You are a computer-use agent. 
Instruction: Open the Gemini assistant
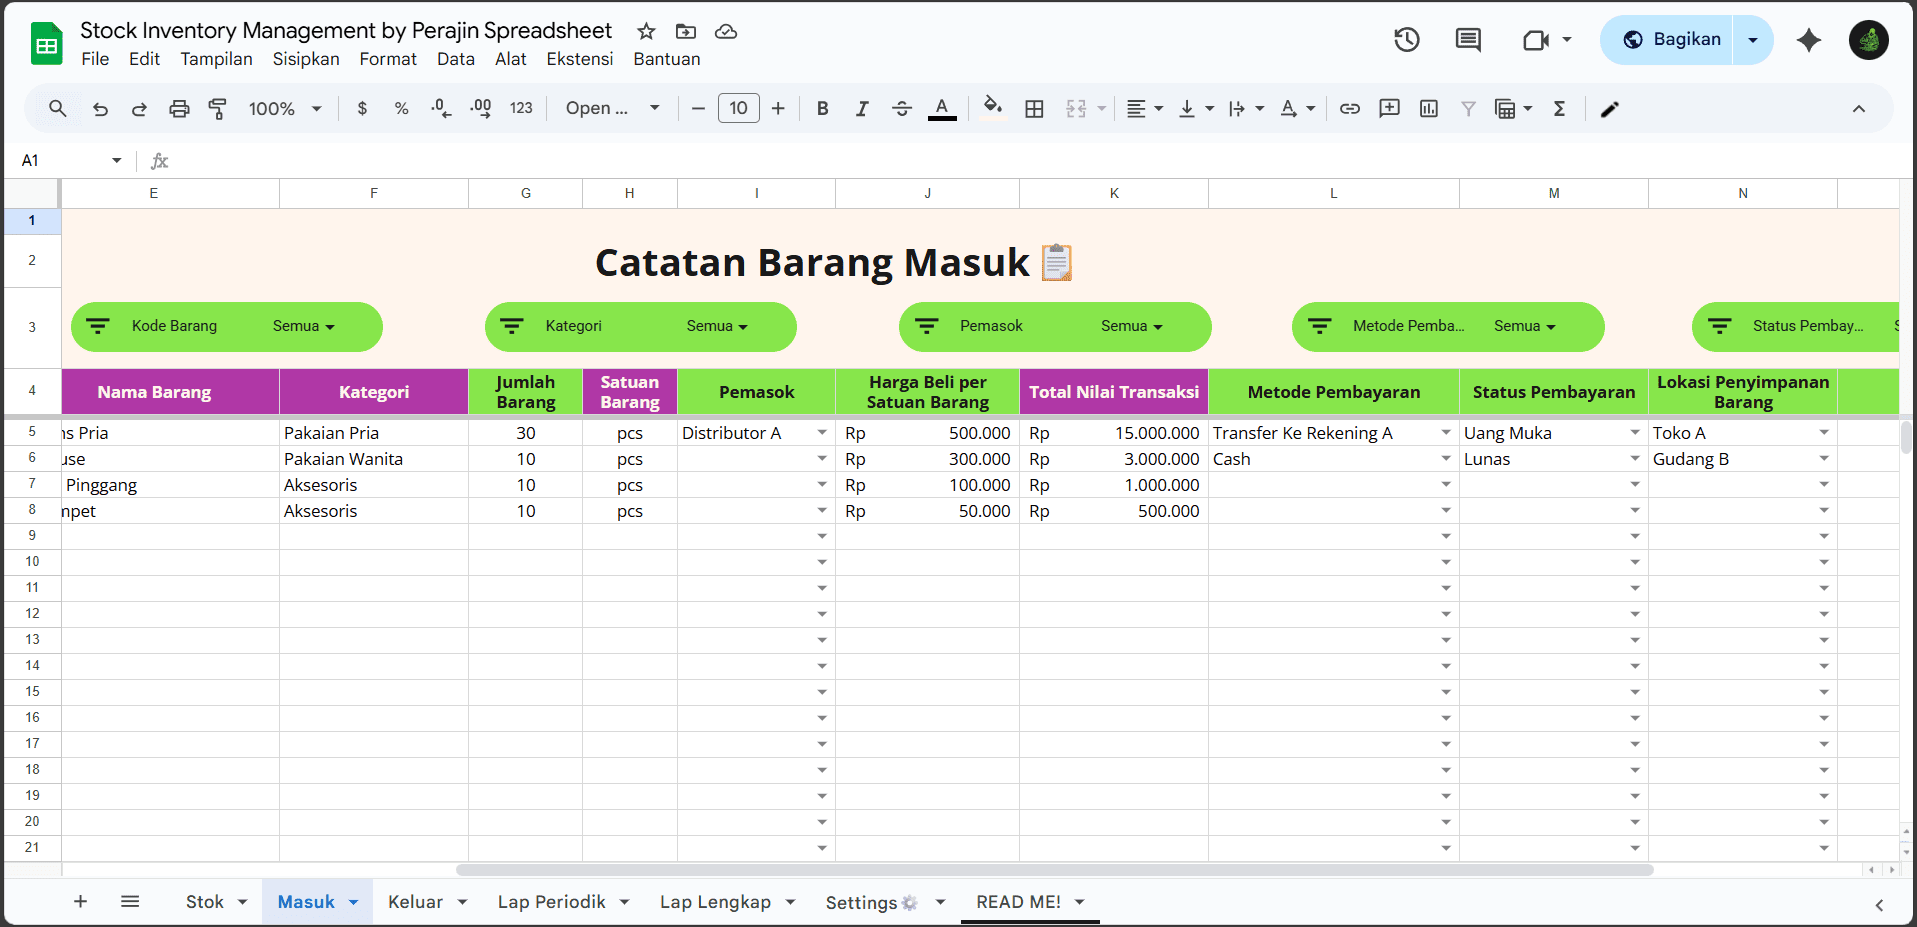(x=1809, y=40)
